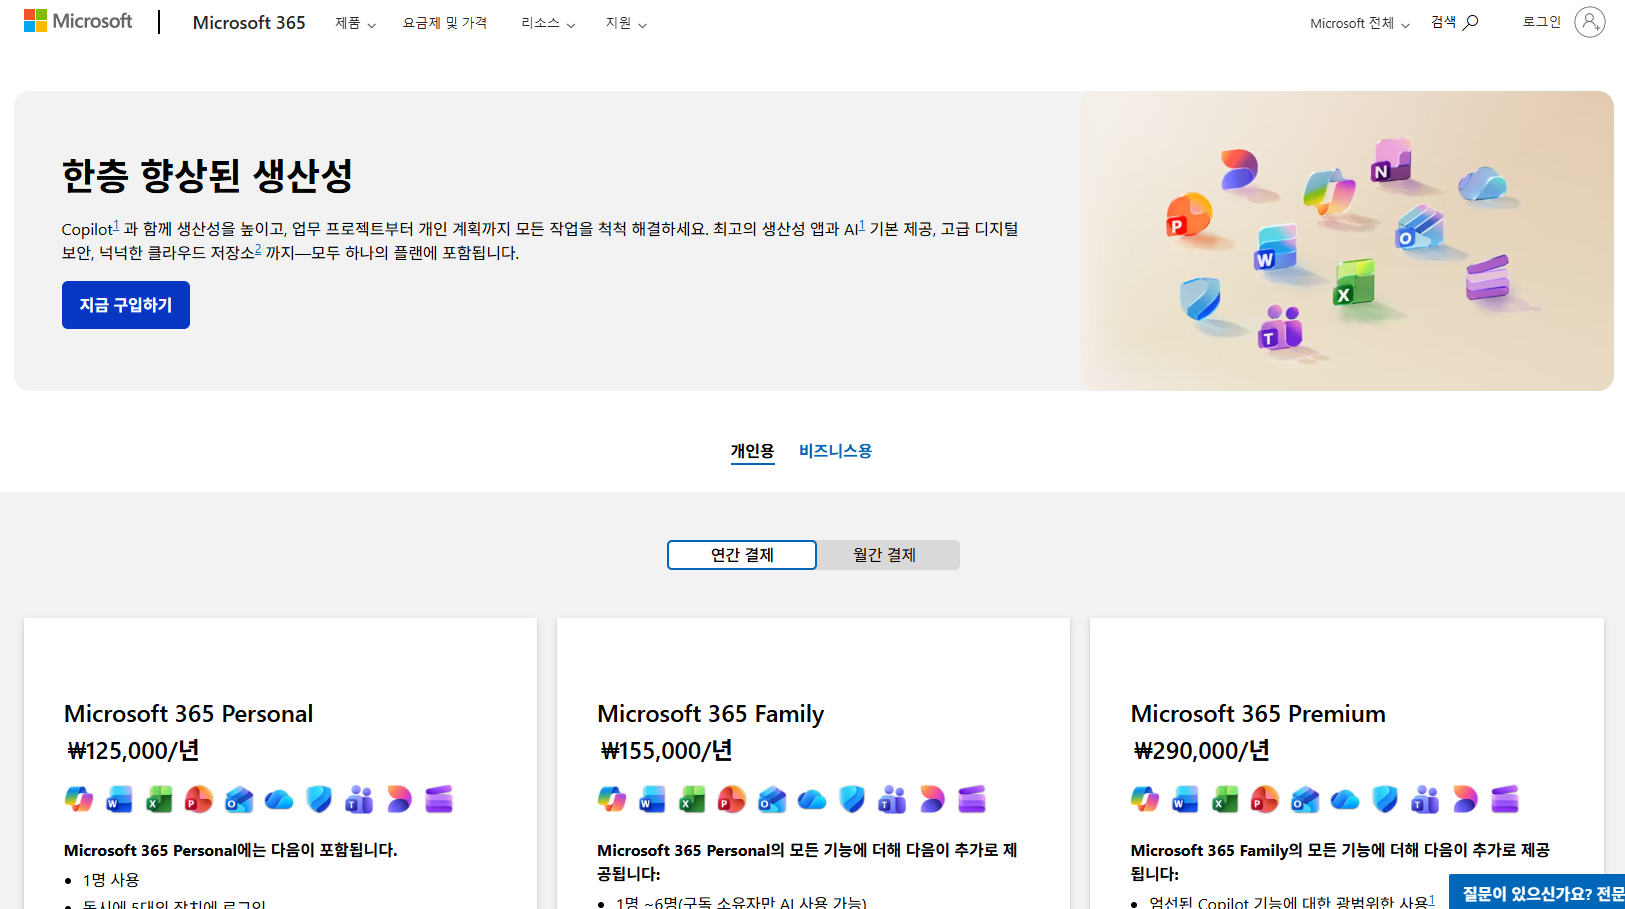Click the ₩155,000/년 price
This screenshot has height=909, width=1625.
coord(666,751)
